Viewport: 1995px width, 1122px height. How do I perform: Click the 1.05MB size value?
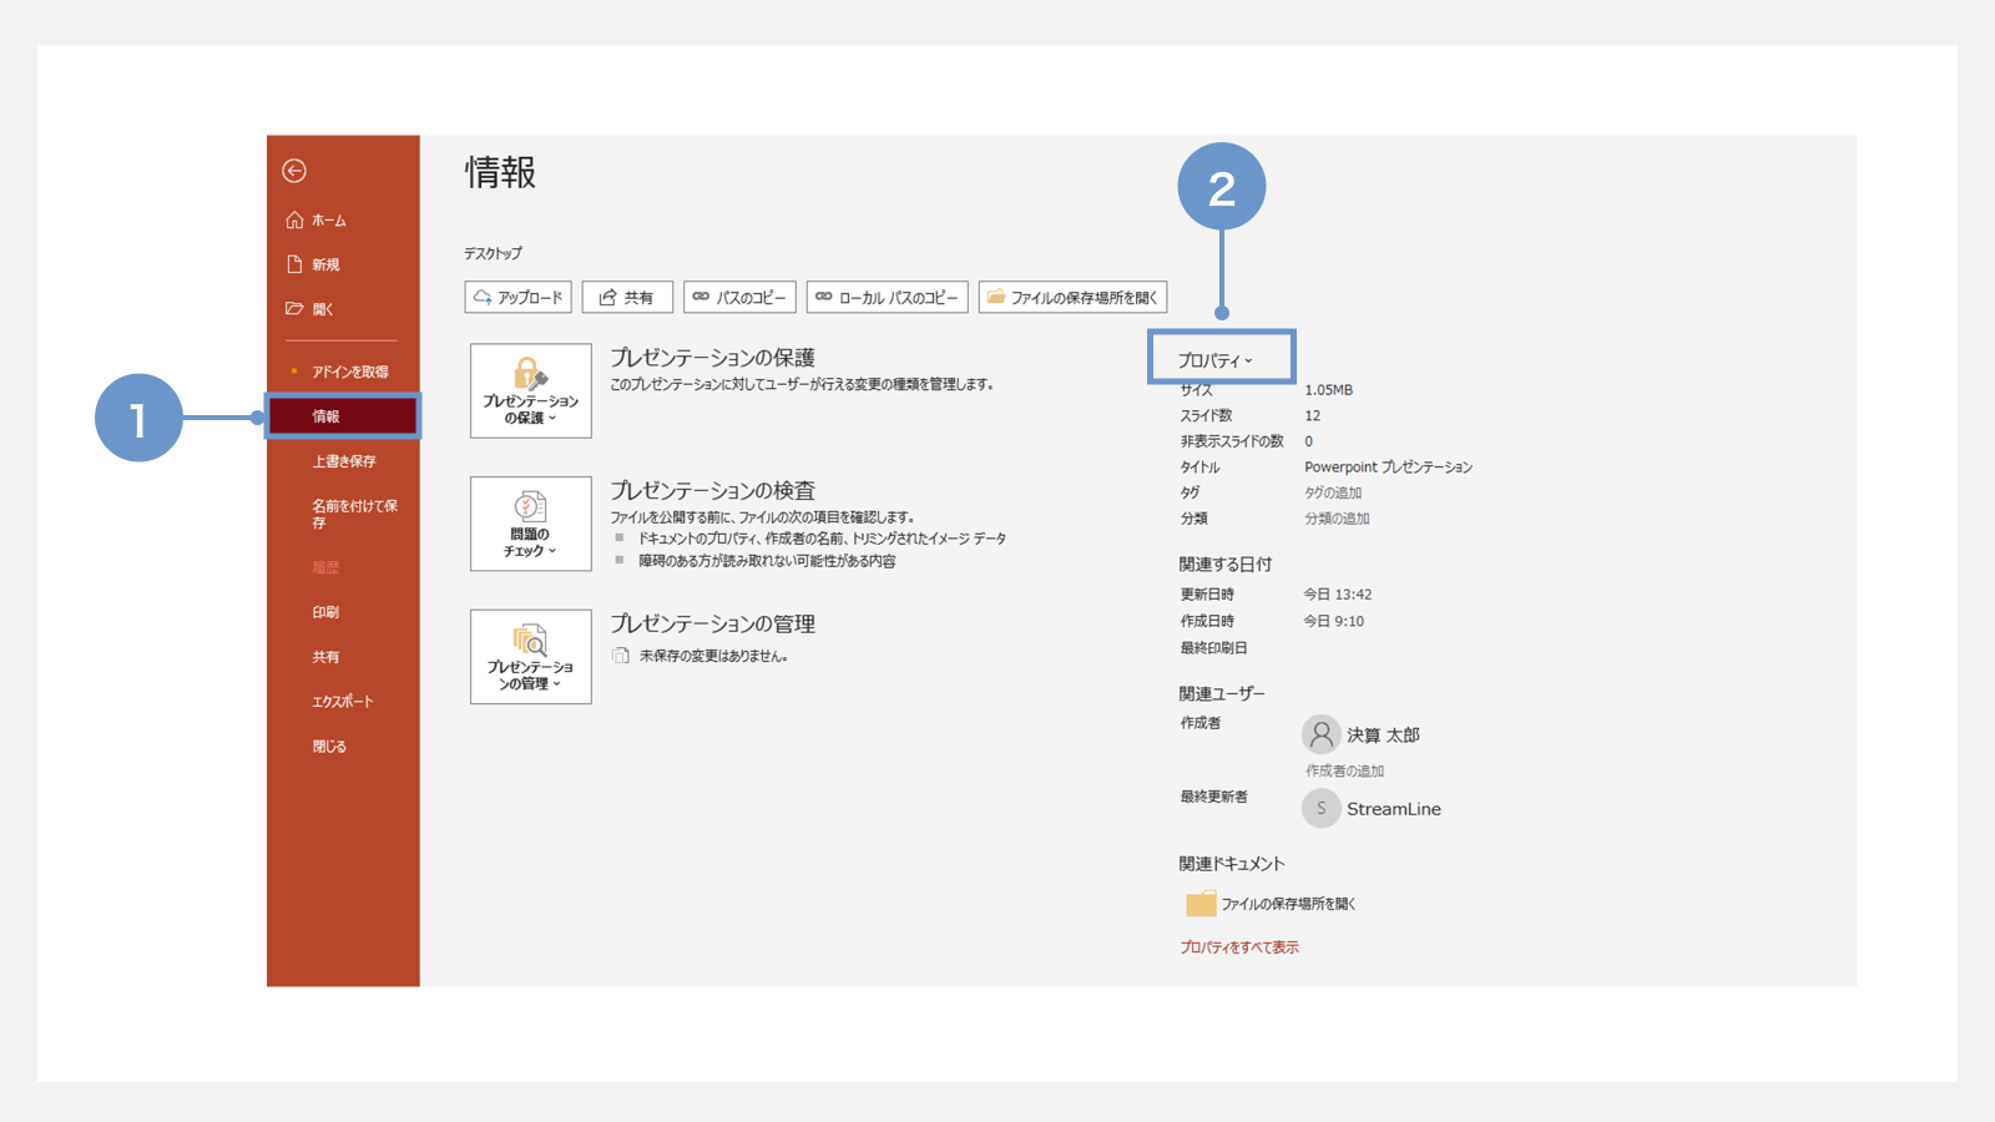tap(1328, 390)
